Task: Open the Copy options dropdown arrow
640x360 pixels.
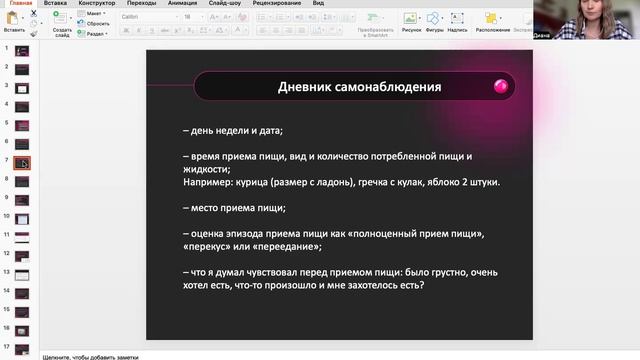Action: click(x=41, y=23)
